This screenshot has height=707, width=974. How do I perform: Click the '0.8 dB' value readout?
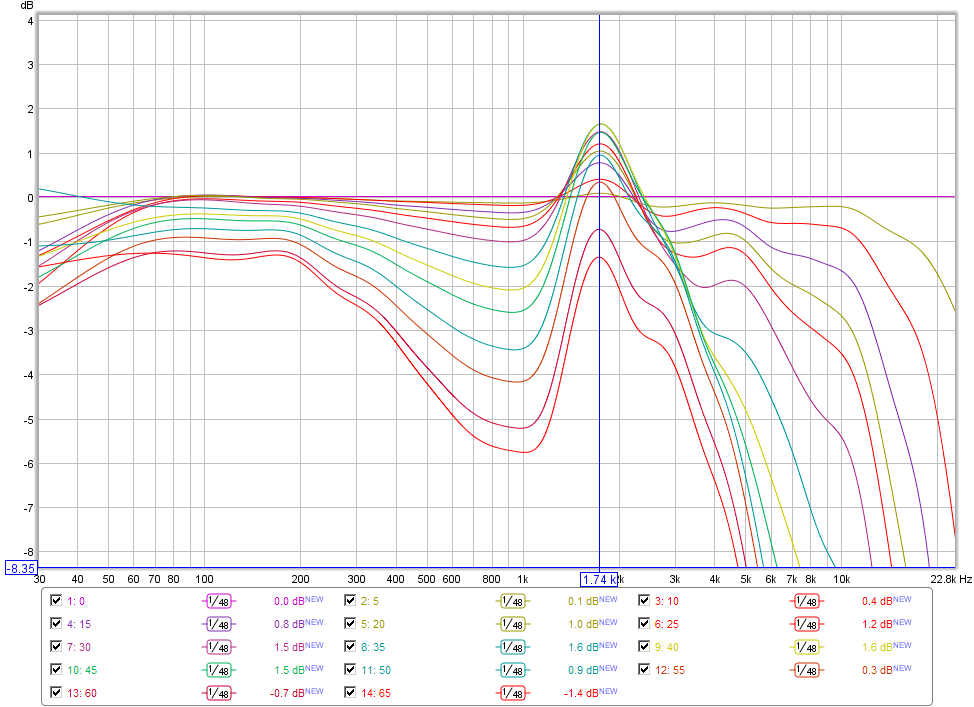(x=289, y=624)
